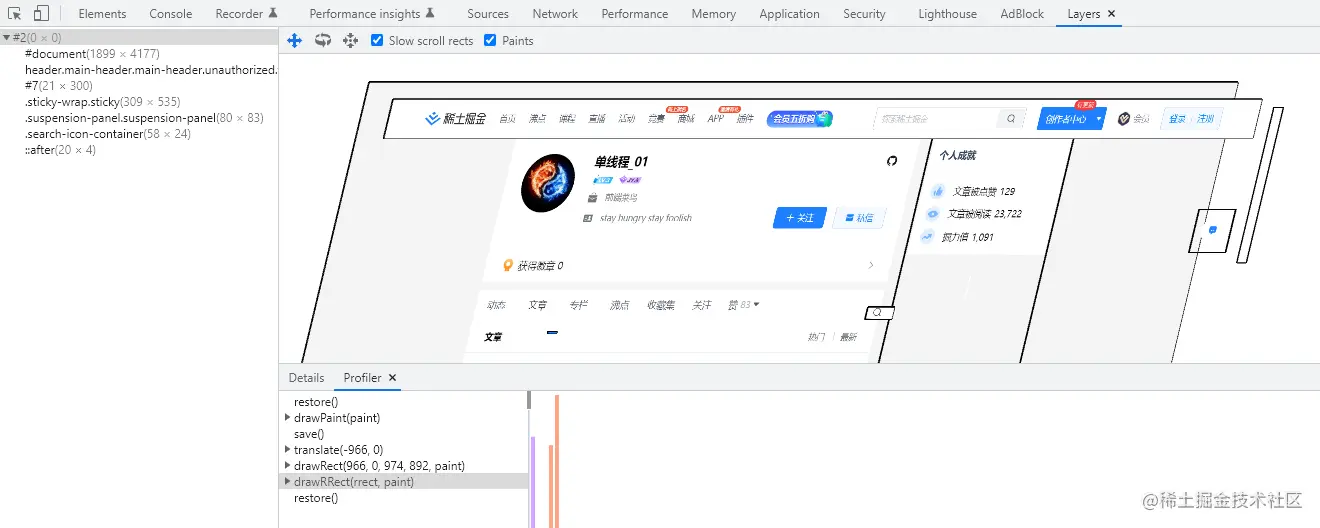1320x528 pixels.
Task: Select the Pan mode tool
Action: 294,40
